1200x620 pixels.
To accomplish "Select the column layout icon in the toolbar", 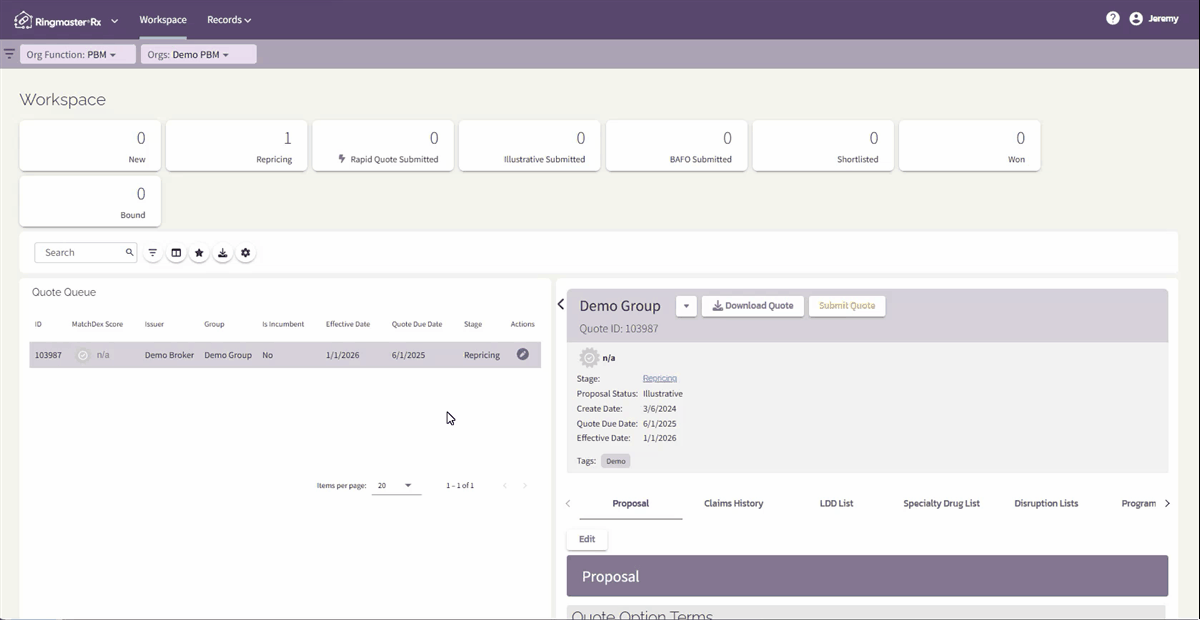I will pos(176,252).
